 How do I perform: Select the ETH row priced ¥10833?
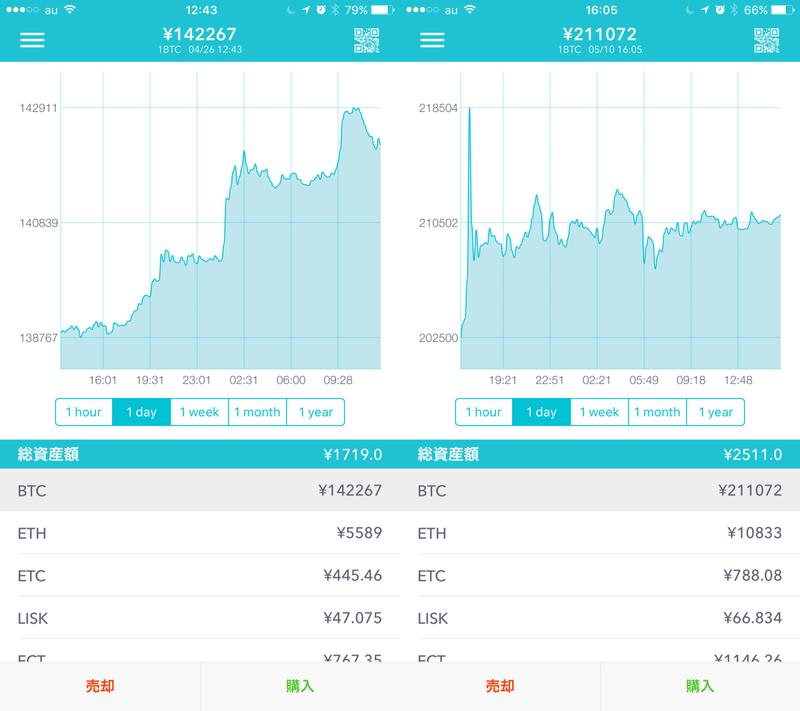pyautogui.click(x=600, y=533)
